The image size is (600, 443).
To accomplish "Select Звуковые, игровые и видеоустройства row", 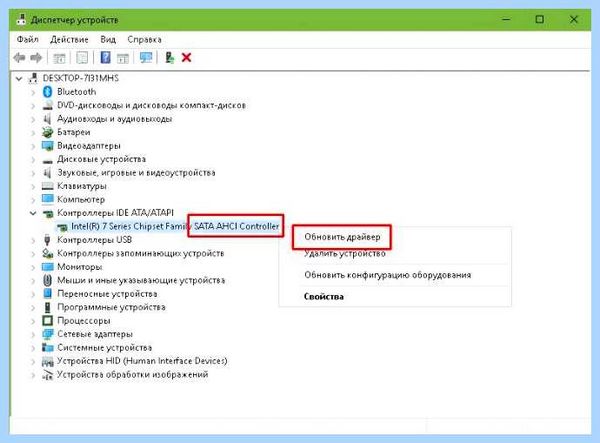I will click(x=136, y=173).
